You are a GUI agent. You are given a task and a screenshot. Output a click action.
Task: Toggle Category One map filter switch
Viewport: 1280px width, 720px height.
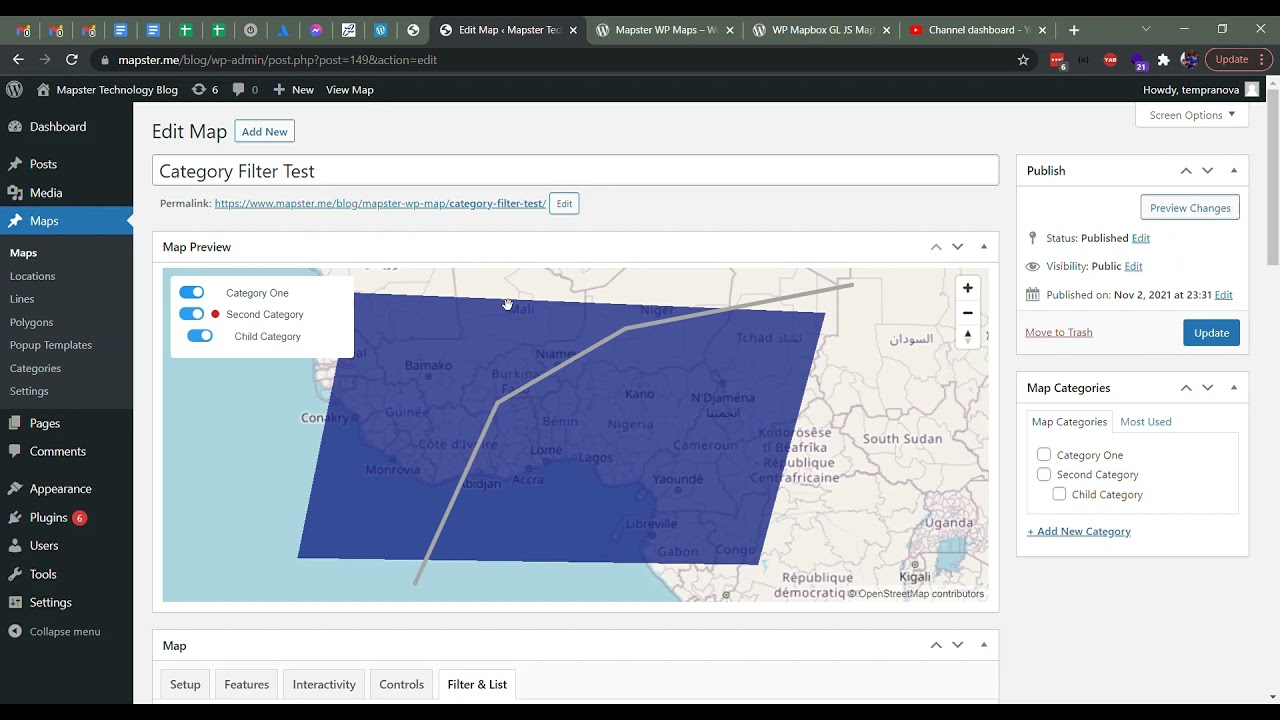coord(192,292)
